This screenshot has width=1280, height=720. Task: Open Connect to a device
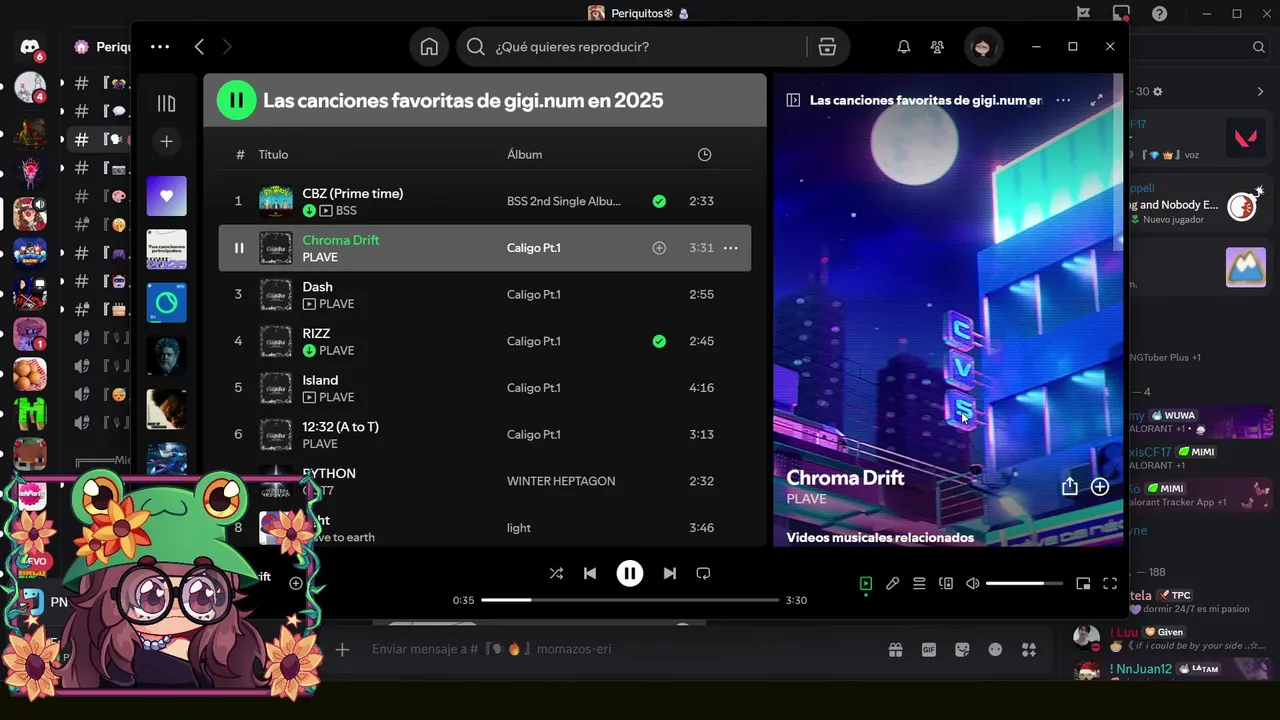click(x=946, y=583)
